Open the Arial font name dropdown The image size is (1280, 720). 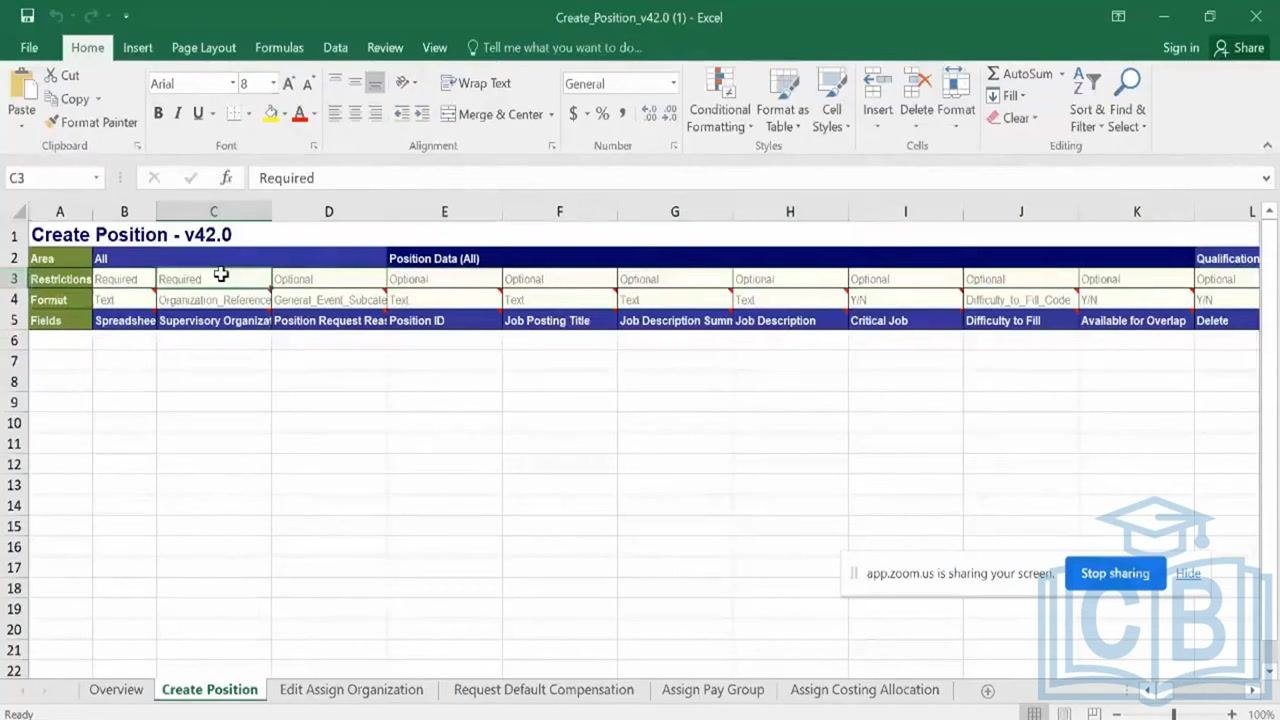pos(232,84)
